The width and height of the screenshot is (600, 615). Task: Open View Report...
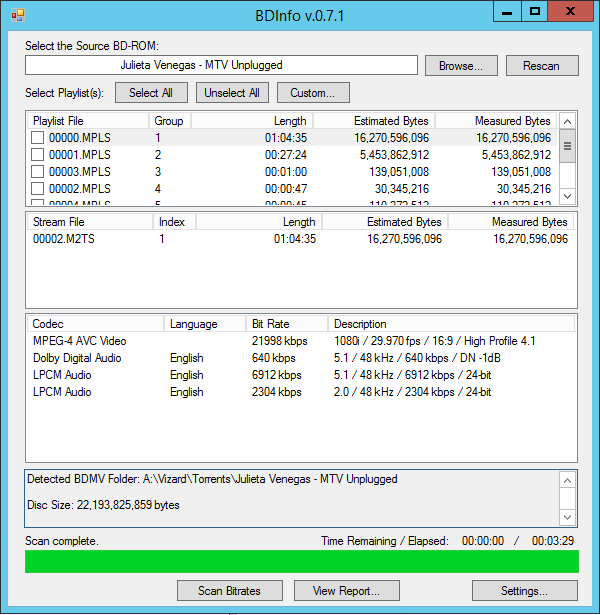[x=347, y=591]
